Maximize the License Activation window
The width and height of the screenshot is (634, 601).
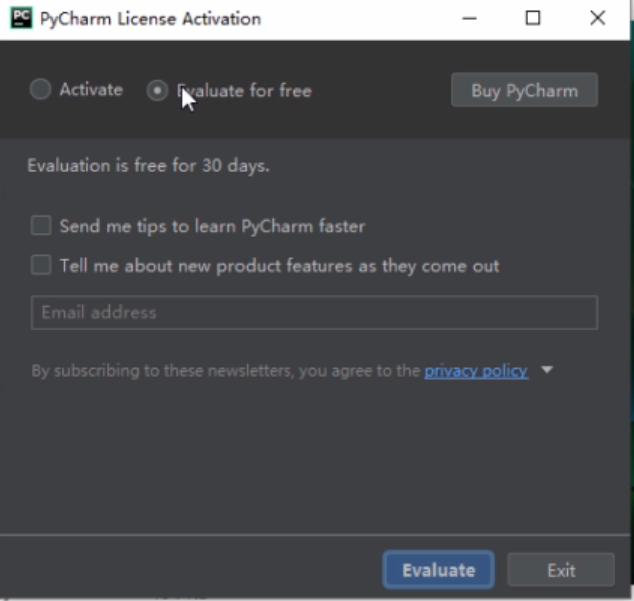click(x=533, y=18)
